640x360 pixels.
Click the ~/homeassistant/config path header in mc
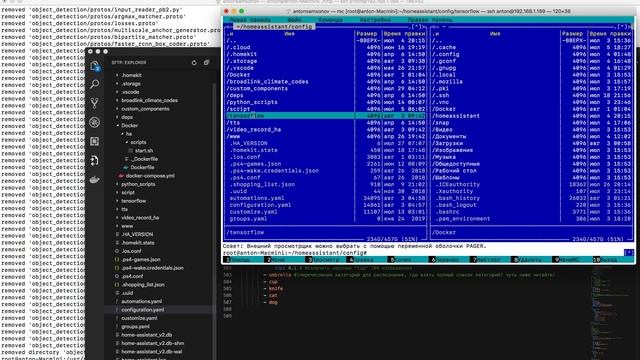pyautogui.click(x=274, y=27)
